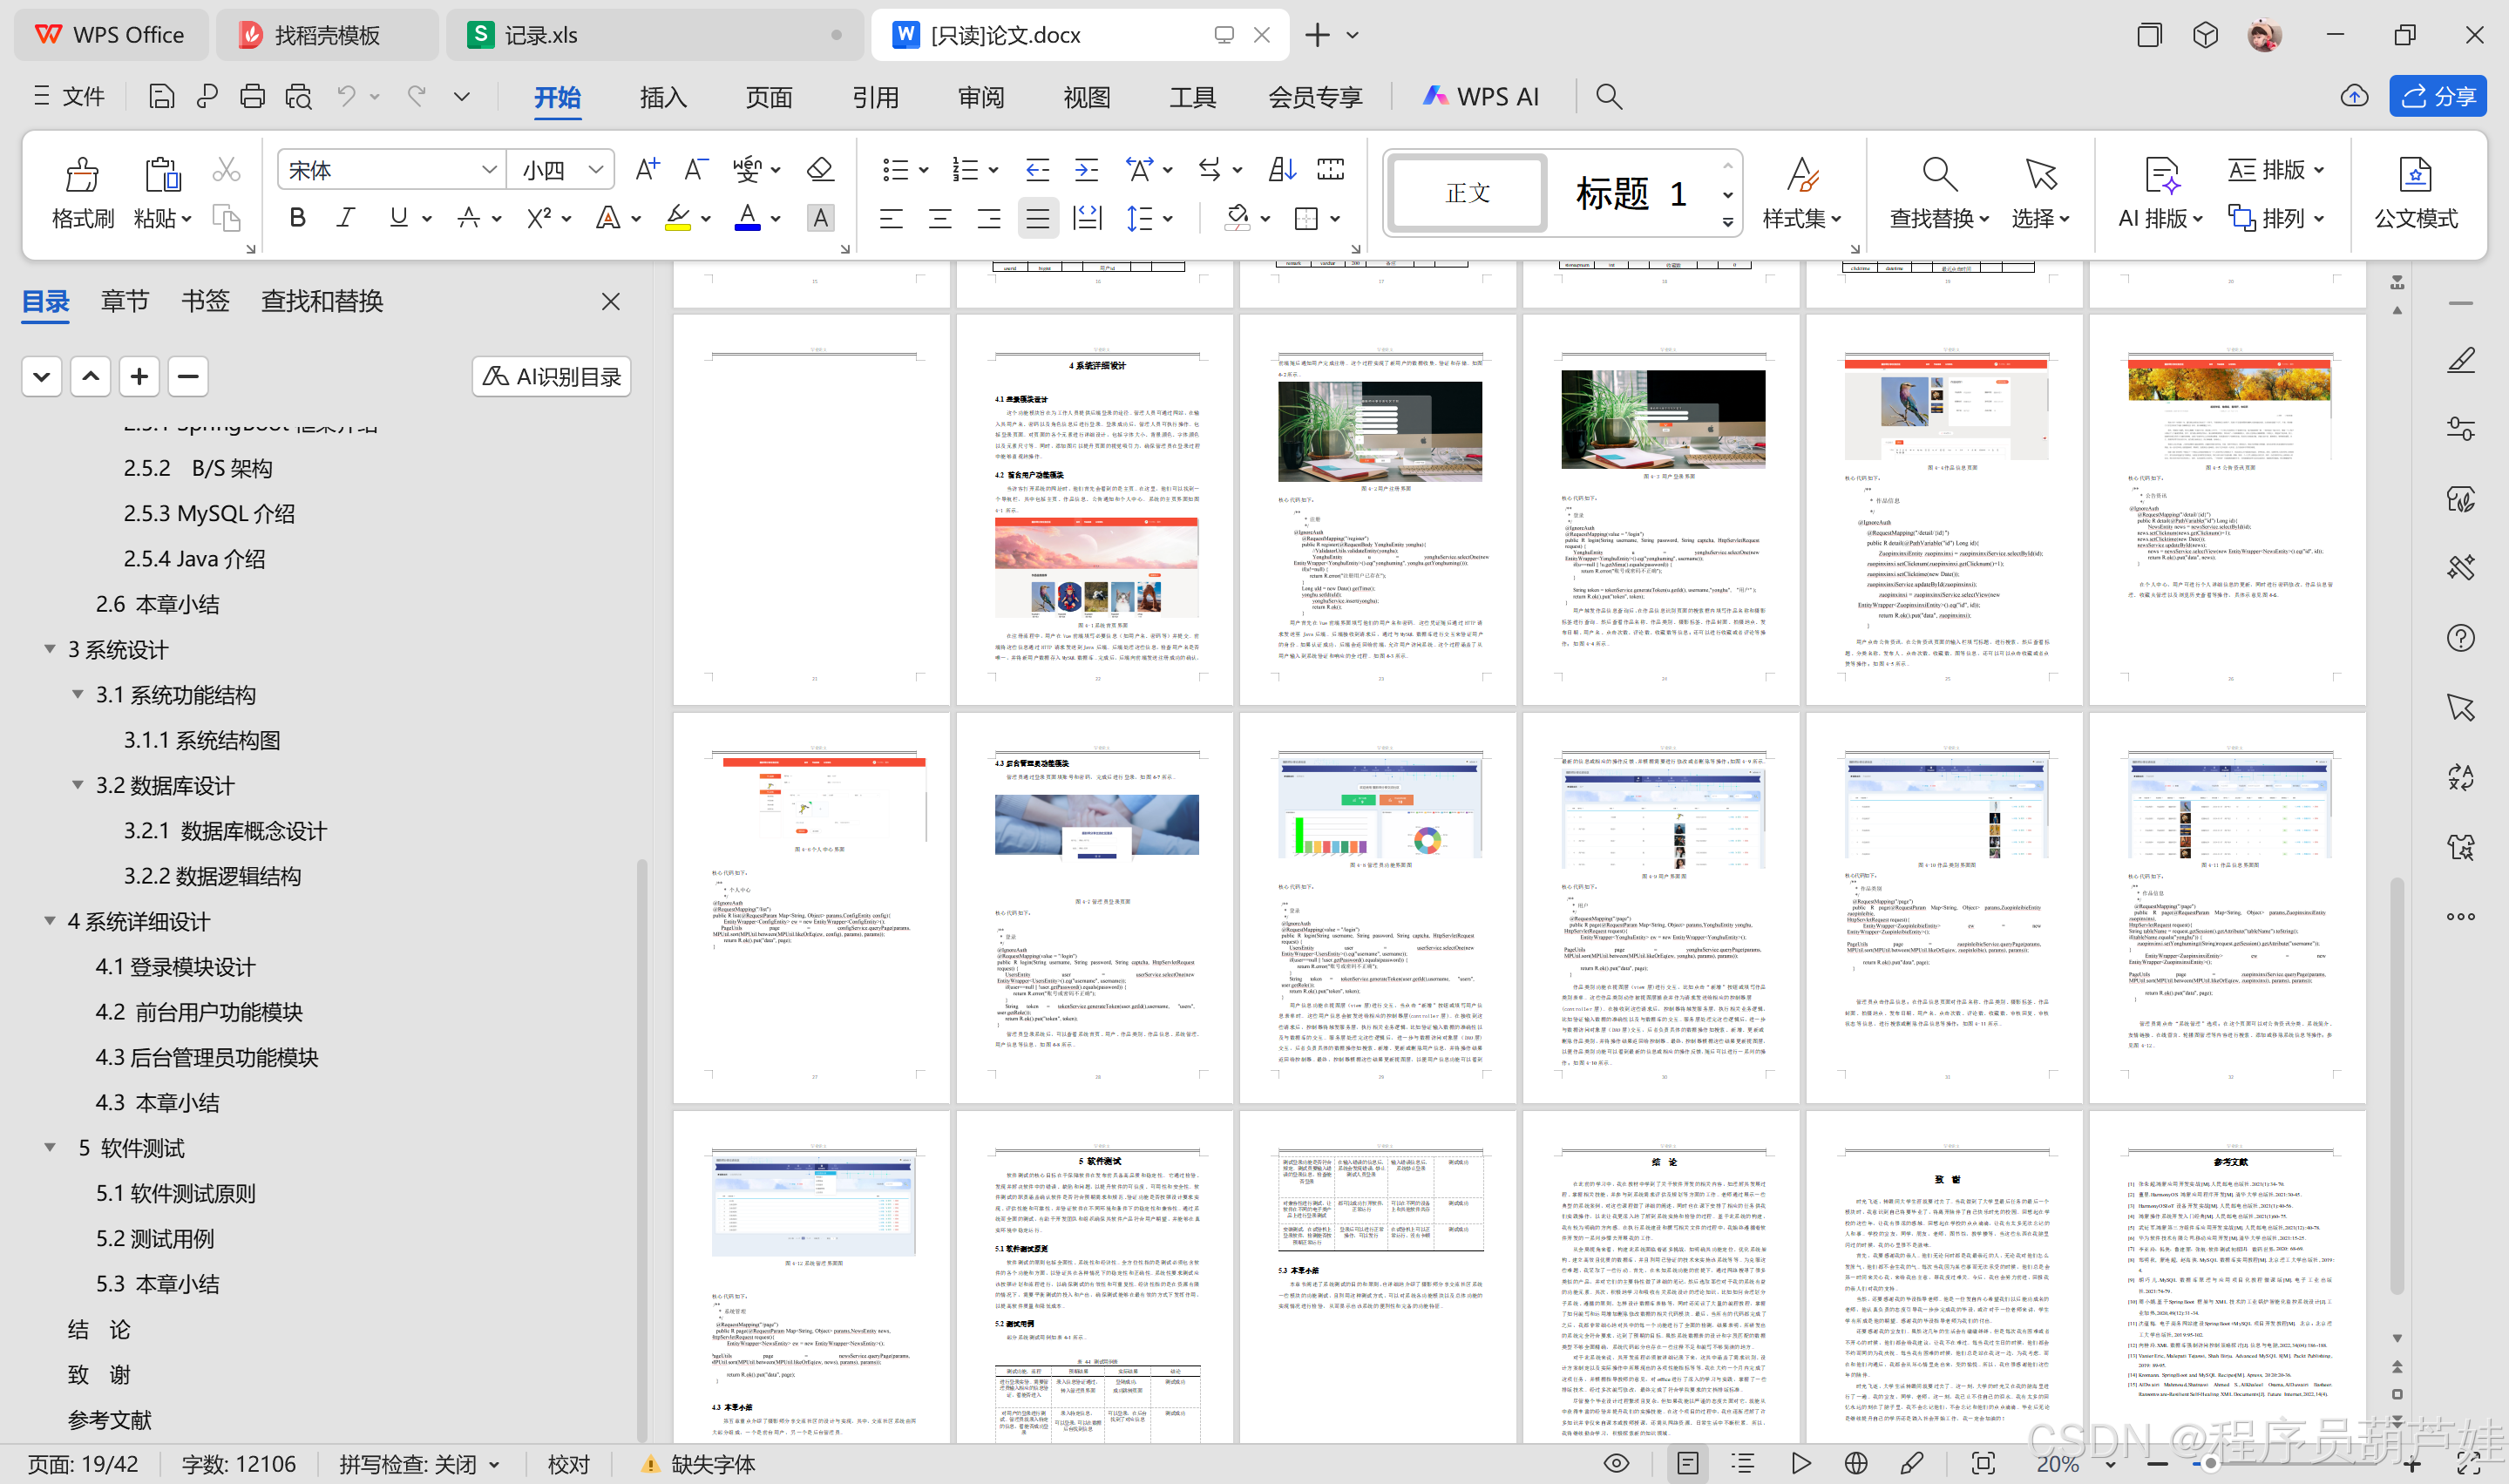Open the font name 宋体 dropdown
Image resolution: width=2509 pixels, height=1484 pixels.
(489, 170)
